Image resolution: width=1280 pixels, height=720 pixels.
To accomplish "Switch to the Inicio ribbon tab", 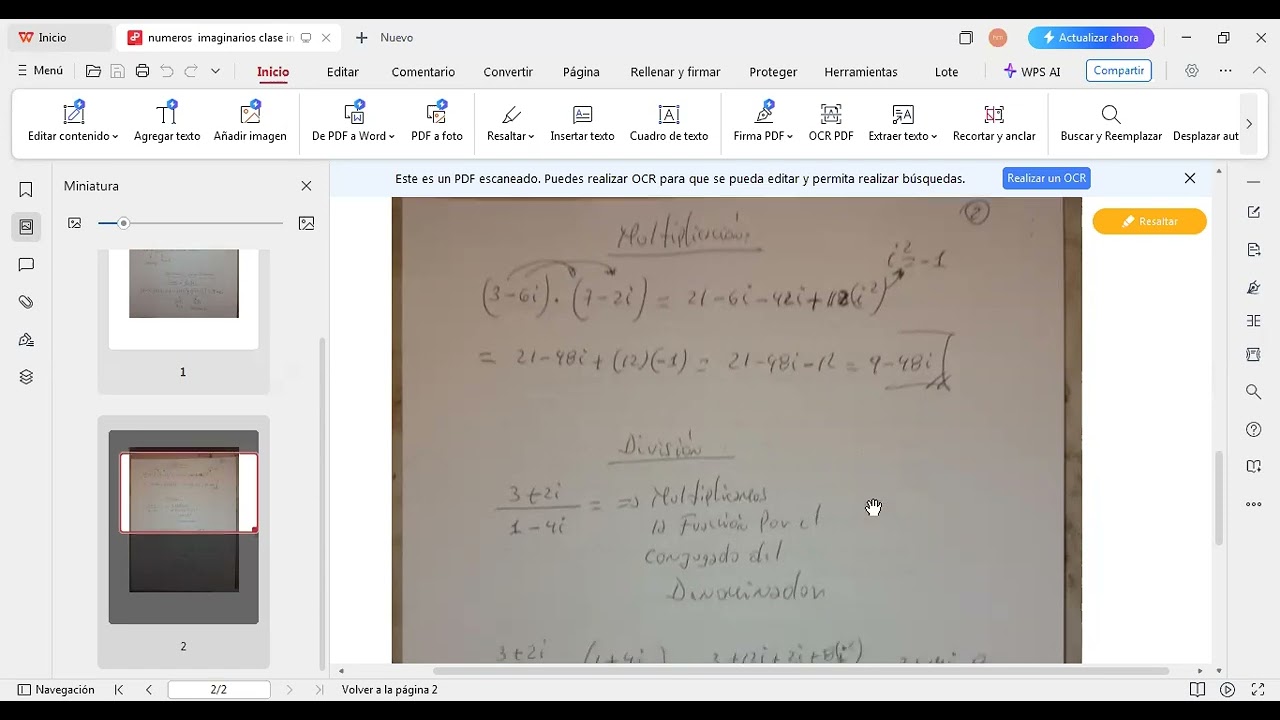I will pos(273,72).
